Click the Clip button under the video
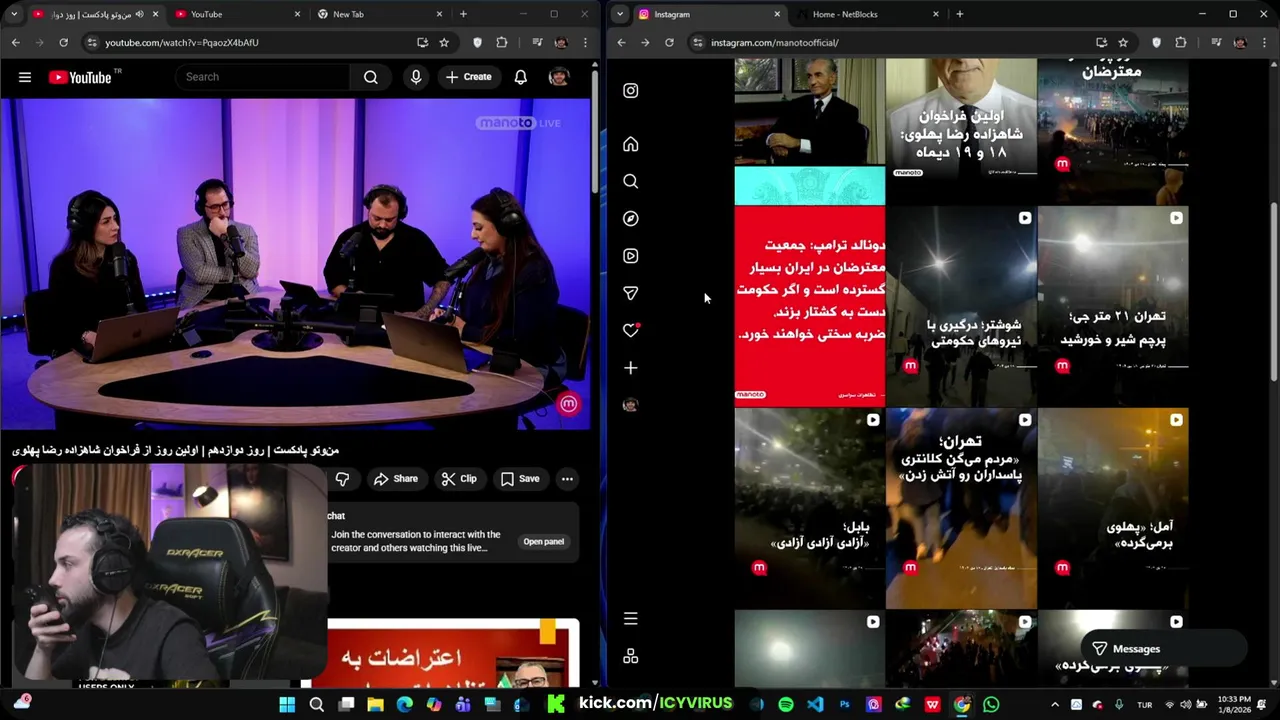 pos(459,479)
